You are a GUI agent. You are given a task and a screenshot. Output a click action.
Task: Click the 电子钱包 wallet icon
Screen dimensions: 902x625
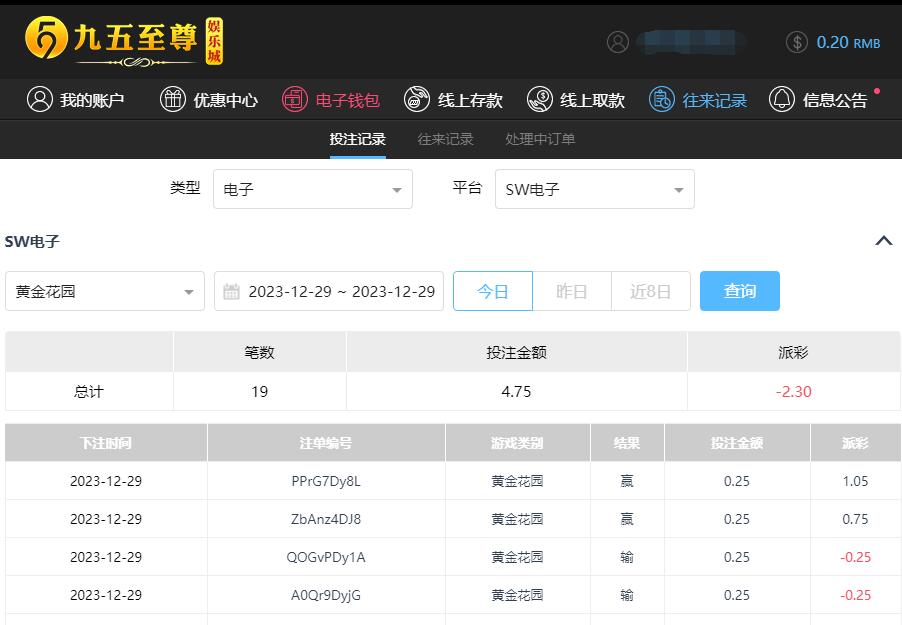point(295,100)
